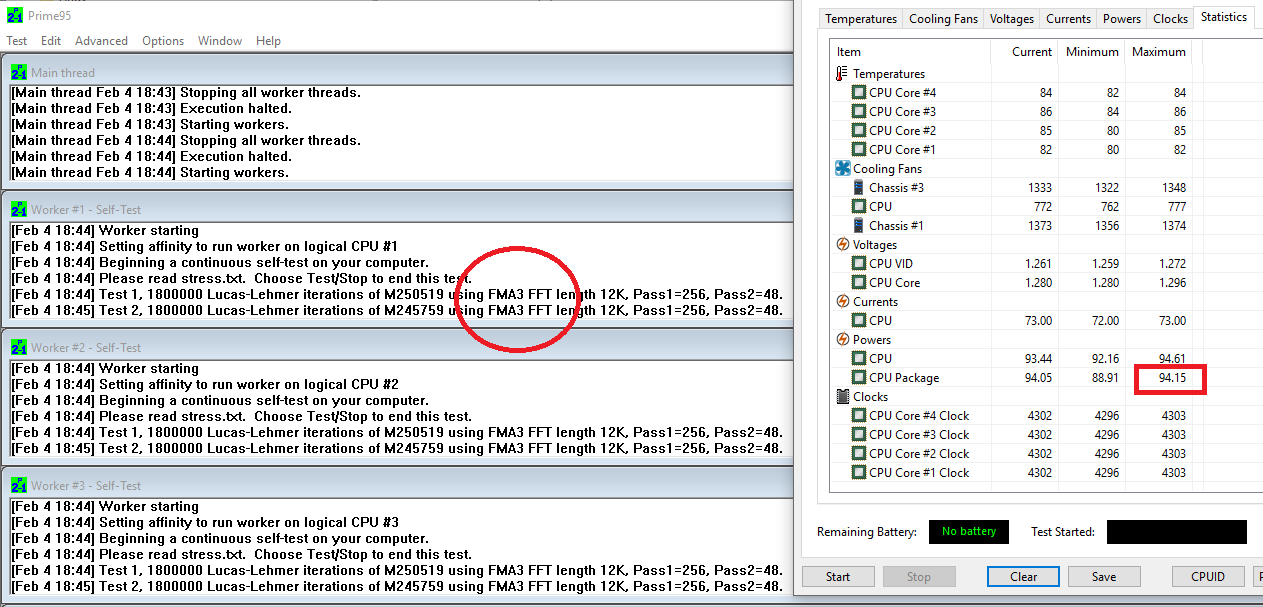This screenshot has height=607, width=1263.
Task: Click the CPU Core #1 Clock row icon
Action: [858, 472]
